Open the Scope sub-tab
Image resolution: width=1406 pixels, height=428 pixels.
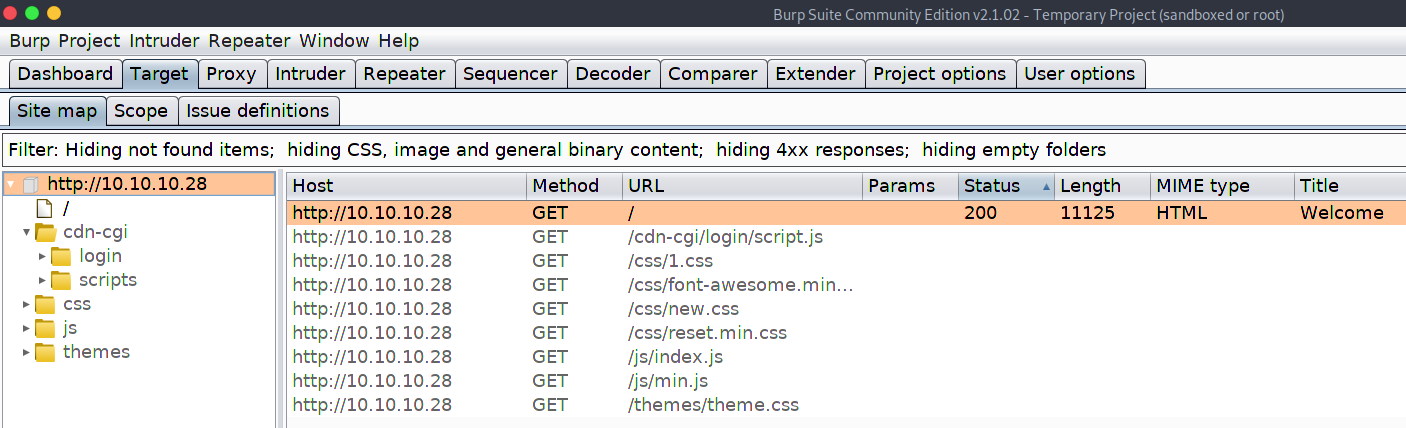point(141,111)
